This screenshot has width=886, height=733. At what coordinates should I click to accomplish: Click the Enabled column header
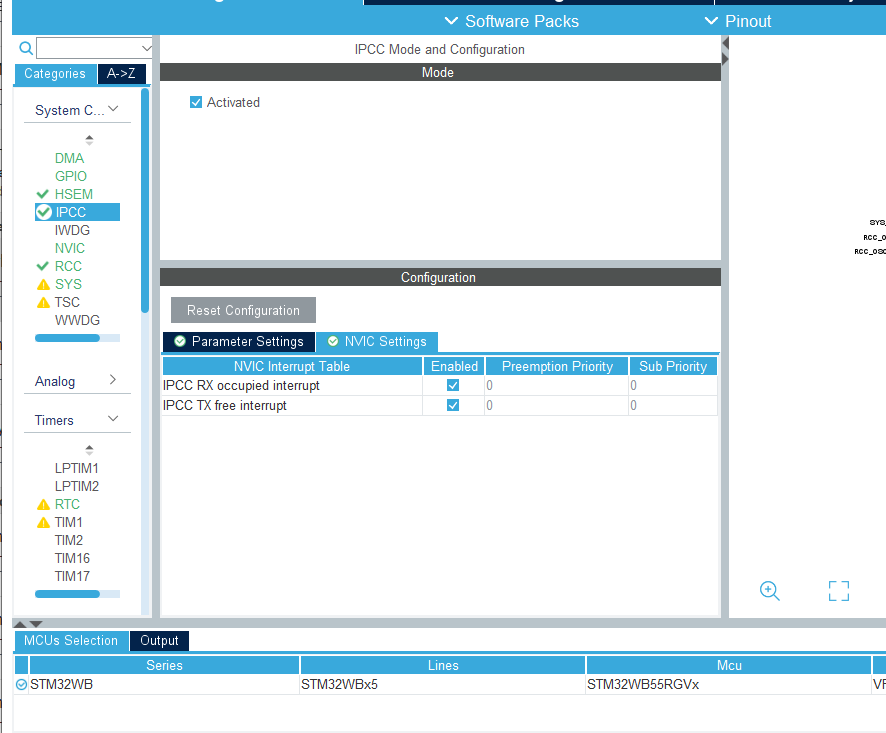point(454,366)
